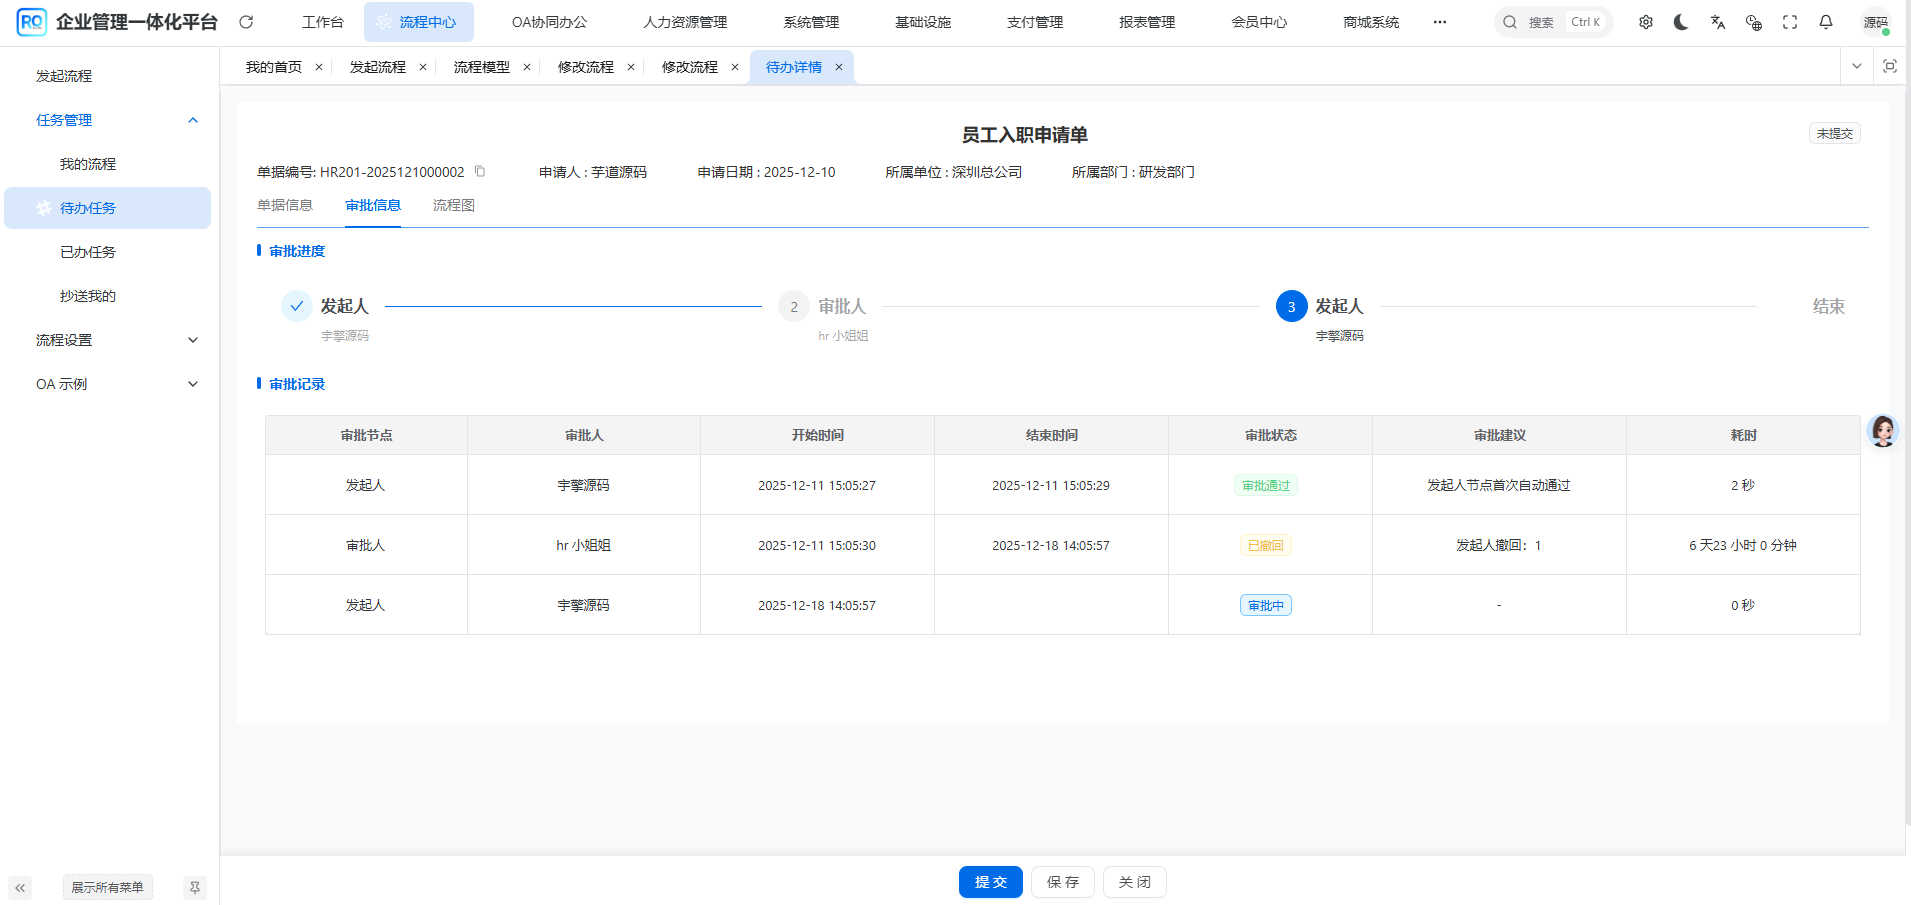This screenshot has width=1911, height=905.
Task: Enter fullscreen via the fullscreen icon
Action: 1790,21
